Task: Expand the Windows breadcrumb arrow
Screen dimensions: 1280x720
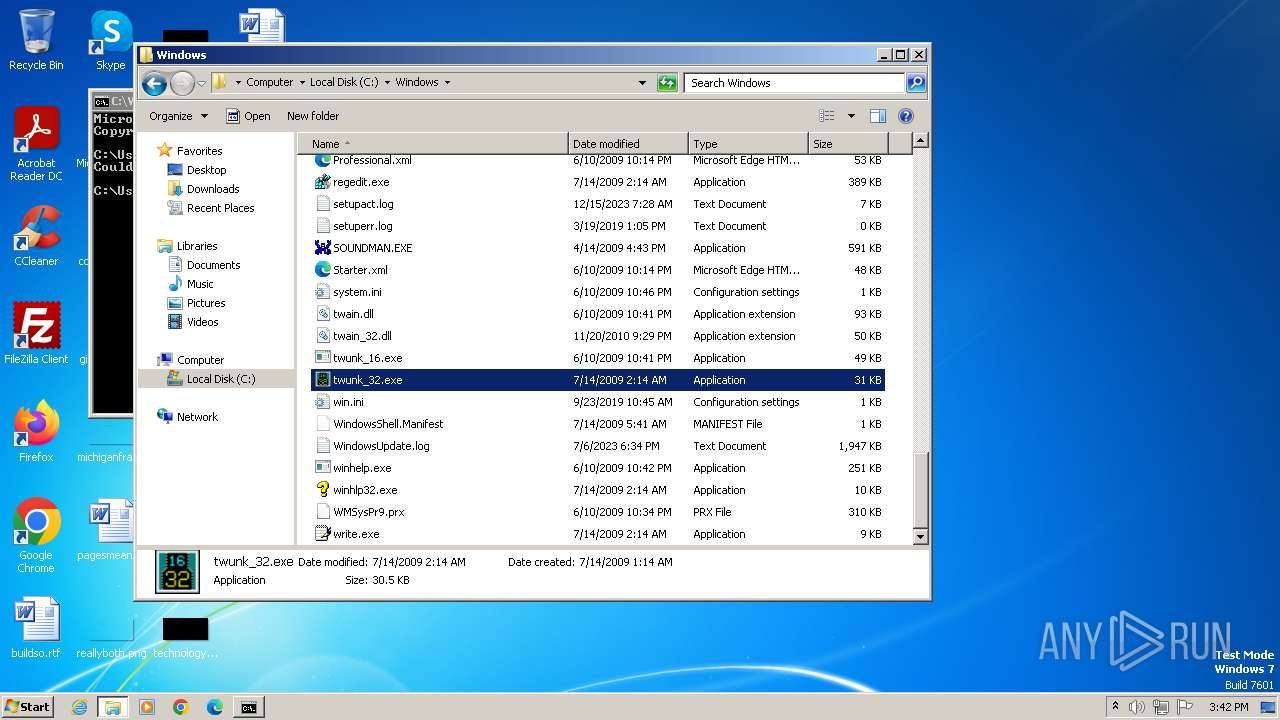Action: point(447,83)
